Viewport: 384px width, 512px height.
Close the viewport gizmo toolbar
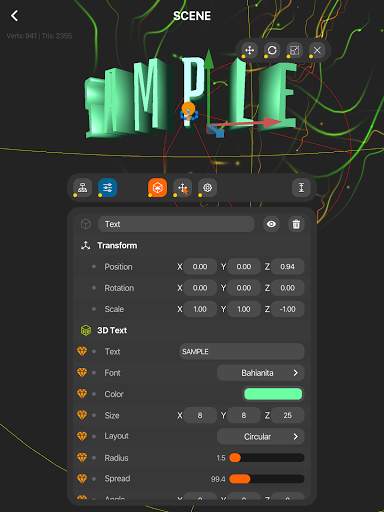pyautogui.click(x=317, y=50)
